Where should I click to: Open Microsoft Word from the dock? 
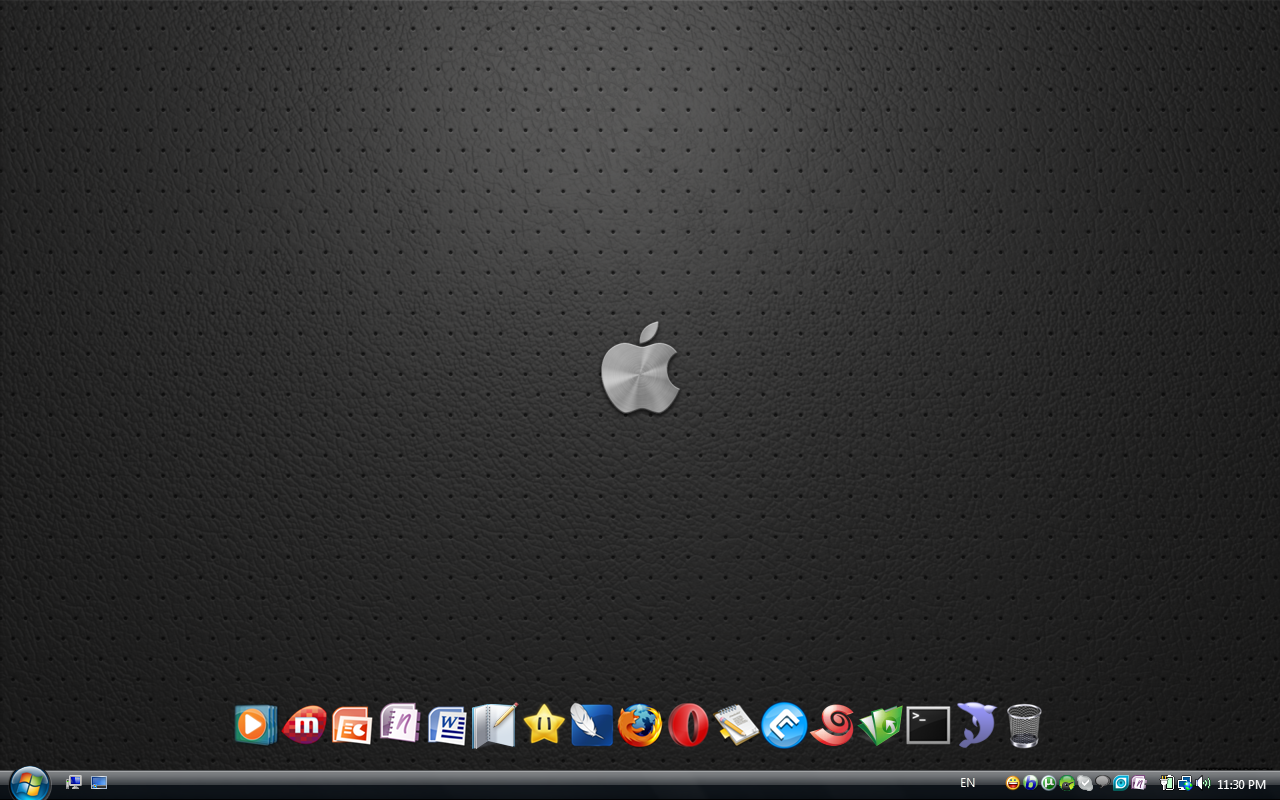448,725
